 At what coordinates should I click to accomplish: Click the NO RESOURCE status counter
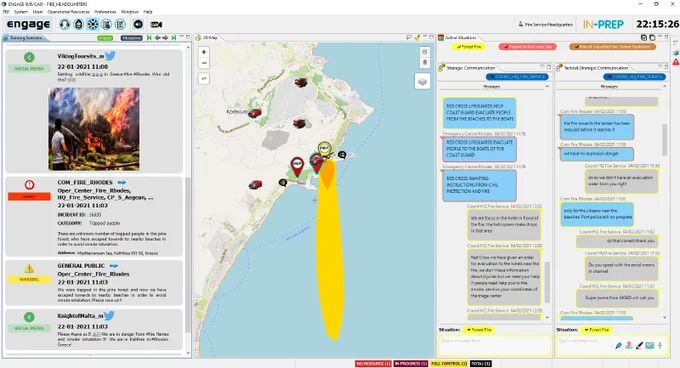pyautogui.click(x=373, y=364)
